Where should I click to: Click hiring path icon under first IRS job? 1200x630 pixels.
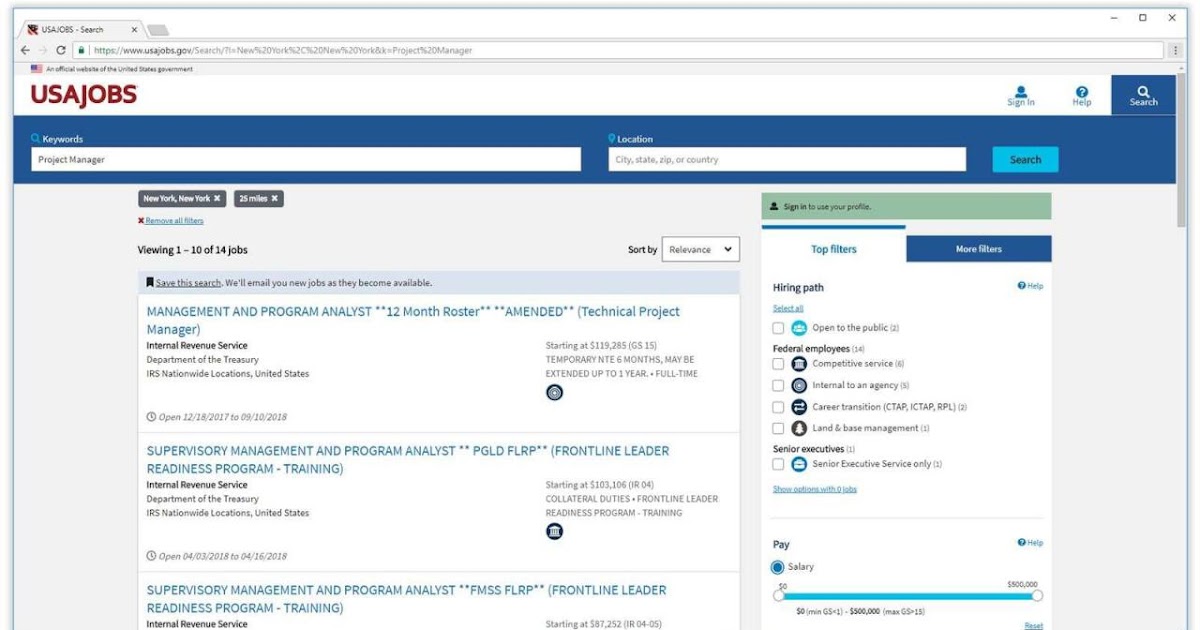click(x=554, y=393)
